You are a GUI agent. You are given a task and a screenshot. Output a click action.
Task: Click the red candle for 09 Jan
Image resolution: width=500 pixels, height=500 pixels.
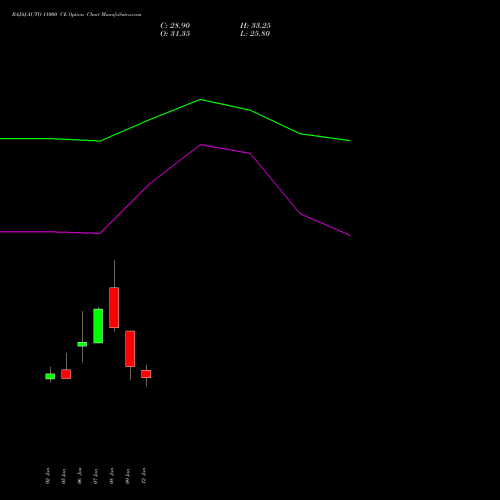click(130, 349)
